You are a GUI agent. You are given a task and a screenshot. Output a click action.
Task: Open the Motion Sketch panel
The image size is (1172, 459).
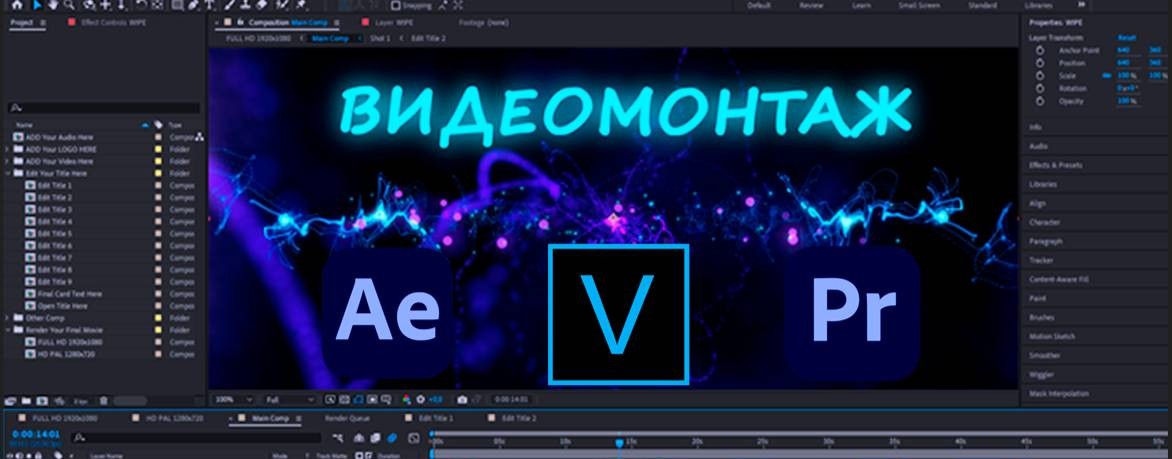(1052, 336)
